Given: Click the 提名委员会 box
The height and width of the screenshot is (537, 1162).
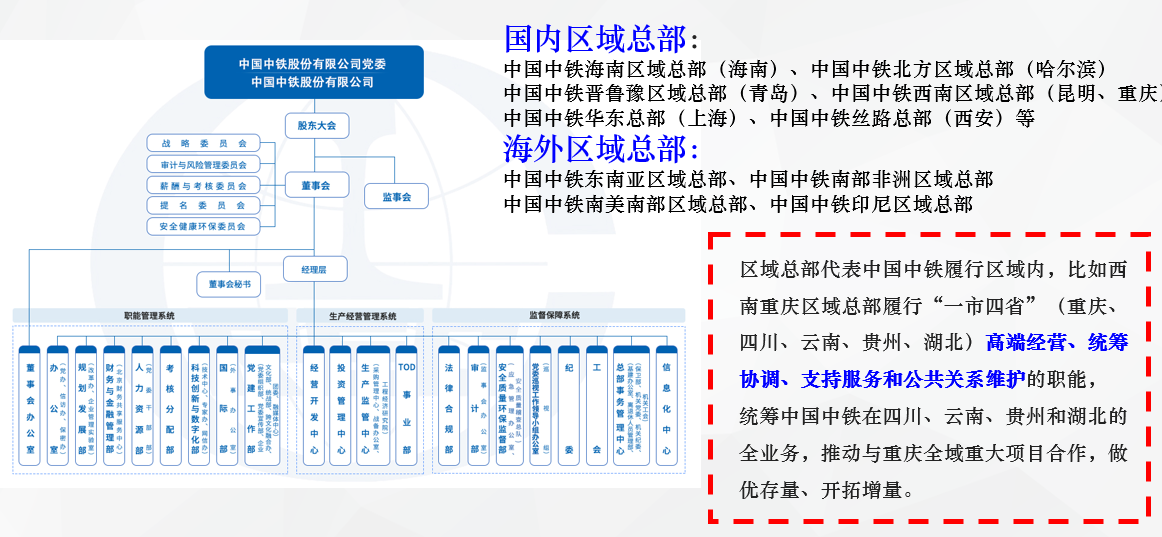Looking at the screenshot, I should (x=204, y=205).
